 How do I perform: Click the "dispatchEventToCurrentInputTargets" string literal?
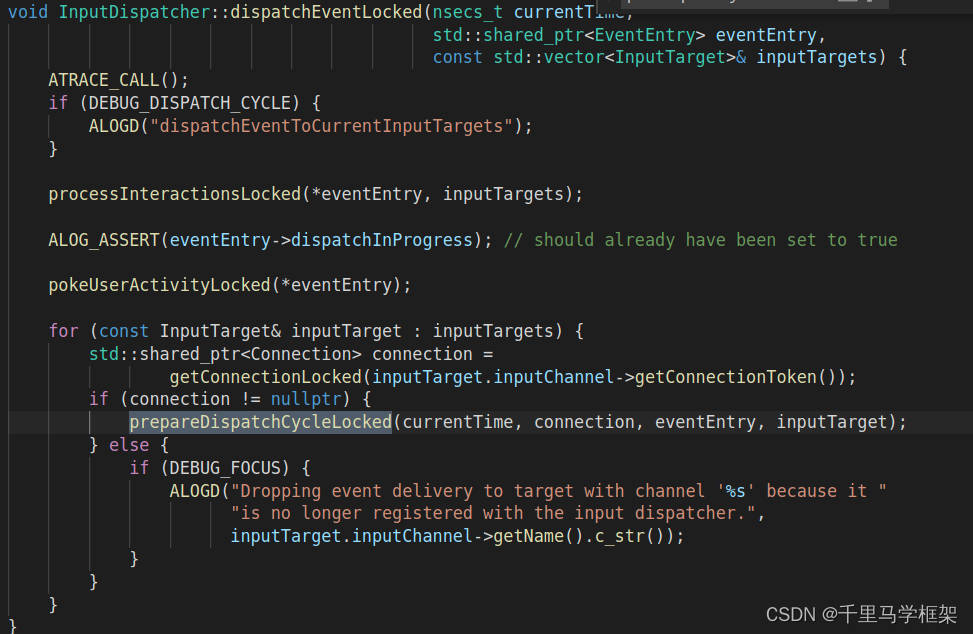click(x=331, y=127)
